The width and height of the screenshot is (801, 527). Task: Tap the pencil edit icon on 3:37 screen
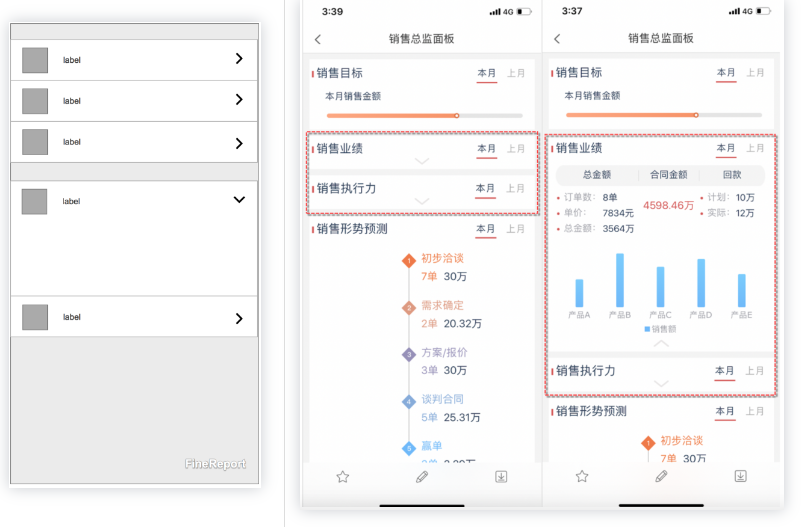pyautogui.click(x=661, y=476)
